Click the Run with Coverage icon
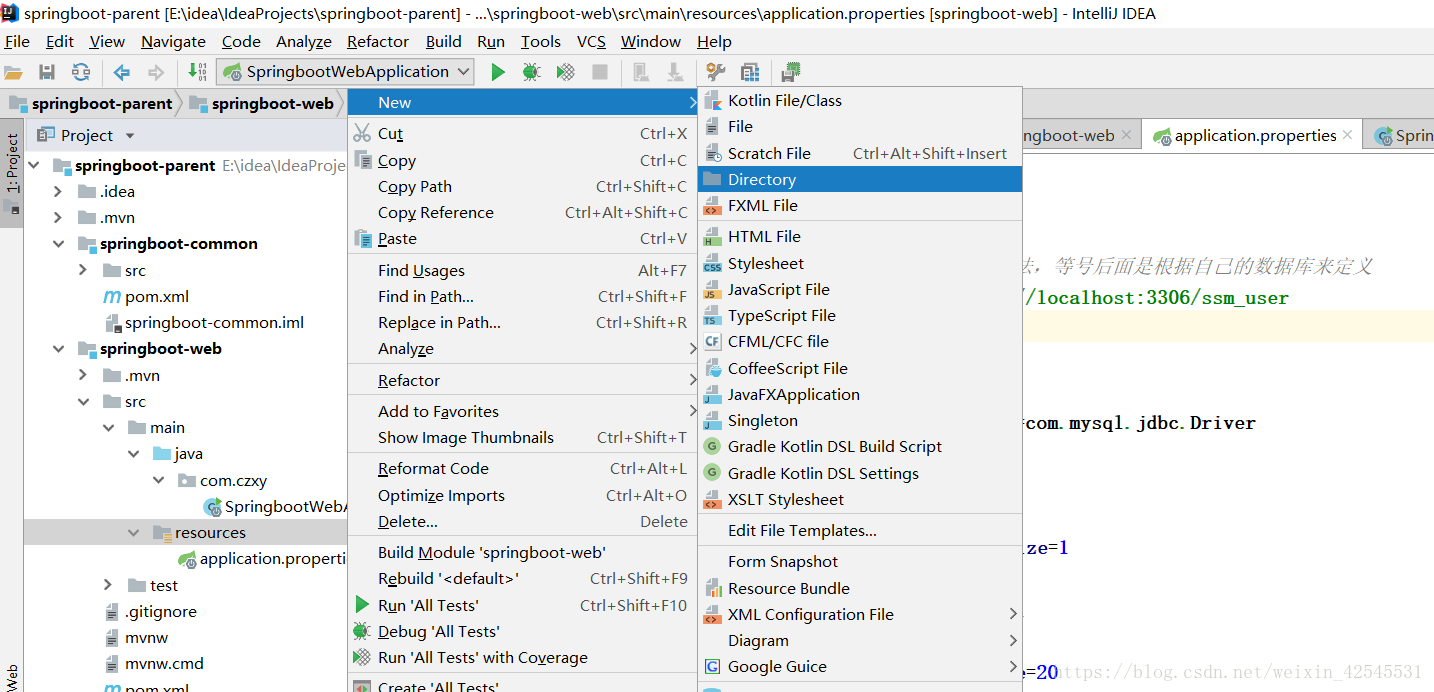Viewport: 1434px width, 692px height. tap(565, 72)
